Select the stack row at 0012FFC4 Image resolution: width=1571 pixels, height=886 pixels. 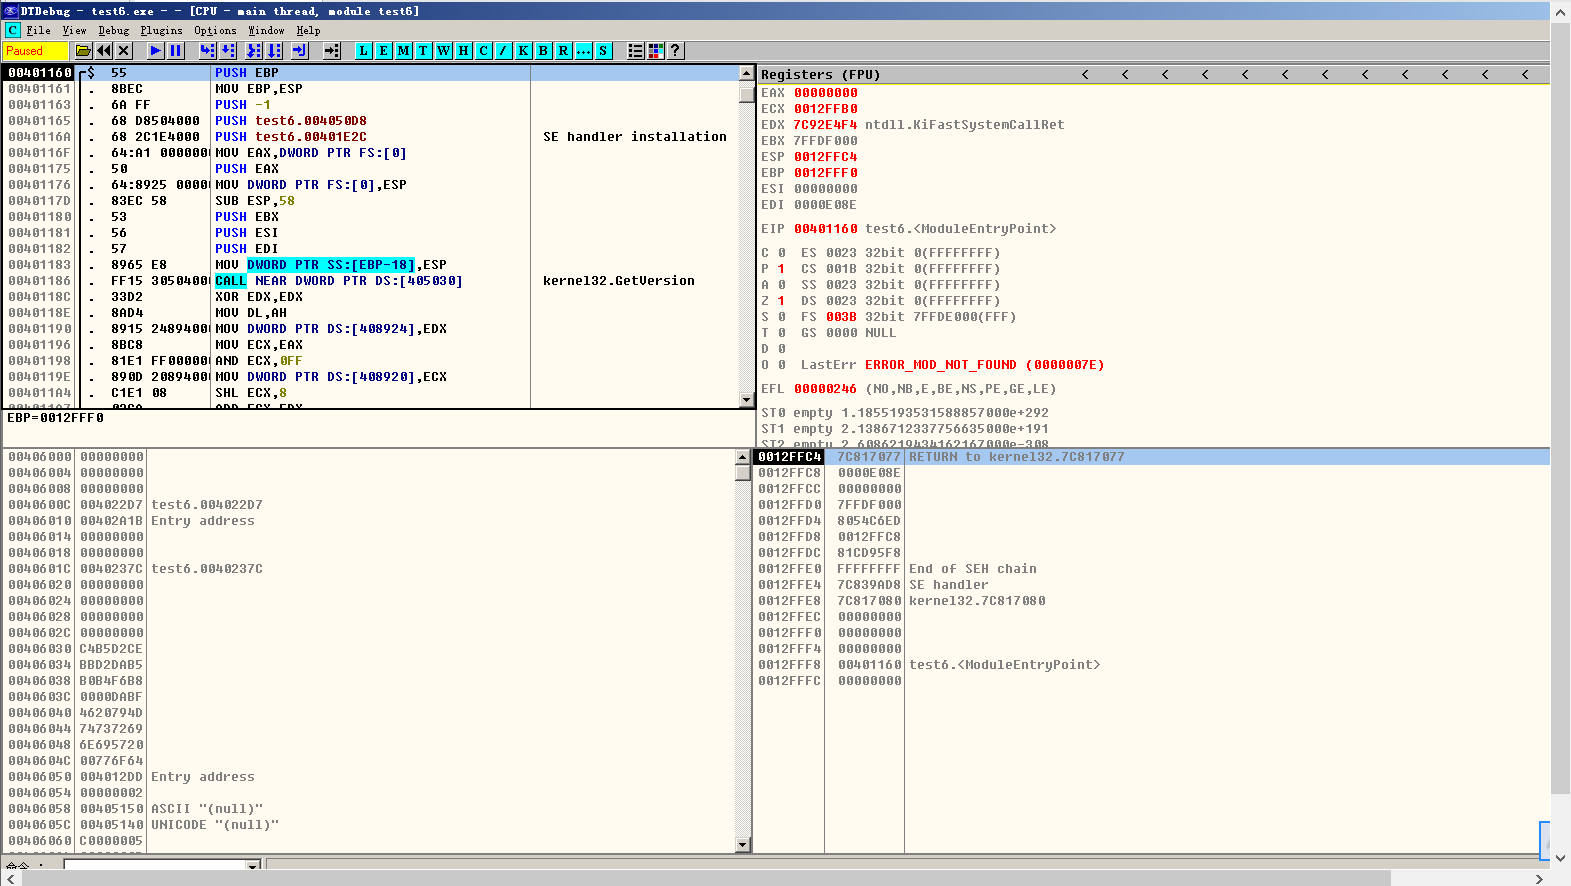click(x=1152, y=457)
